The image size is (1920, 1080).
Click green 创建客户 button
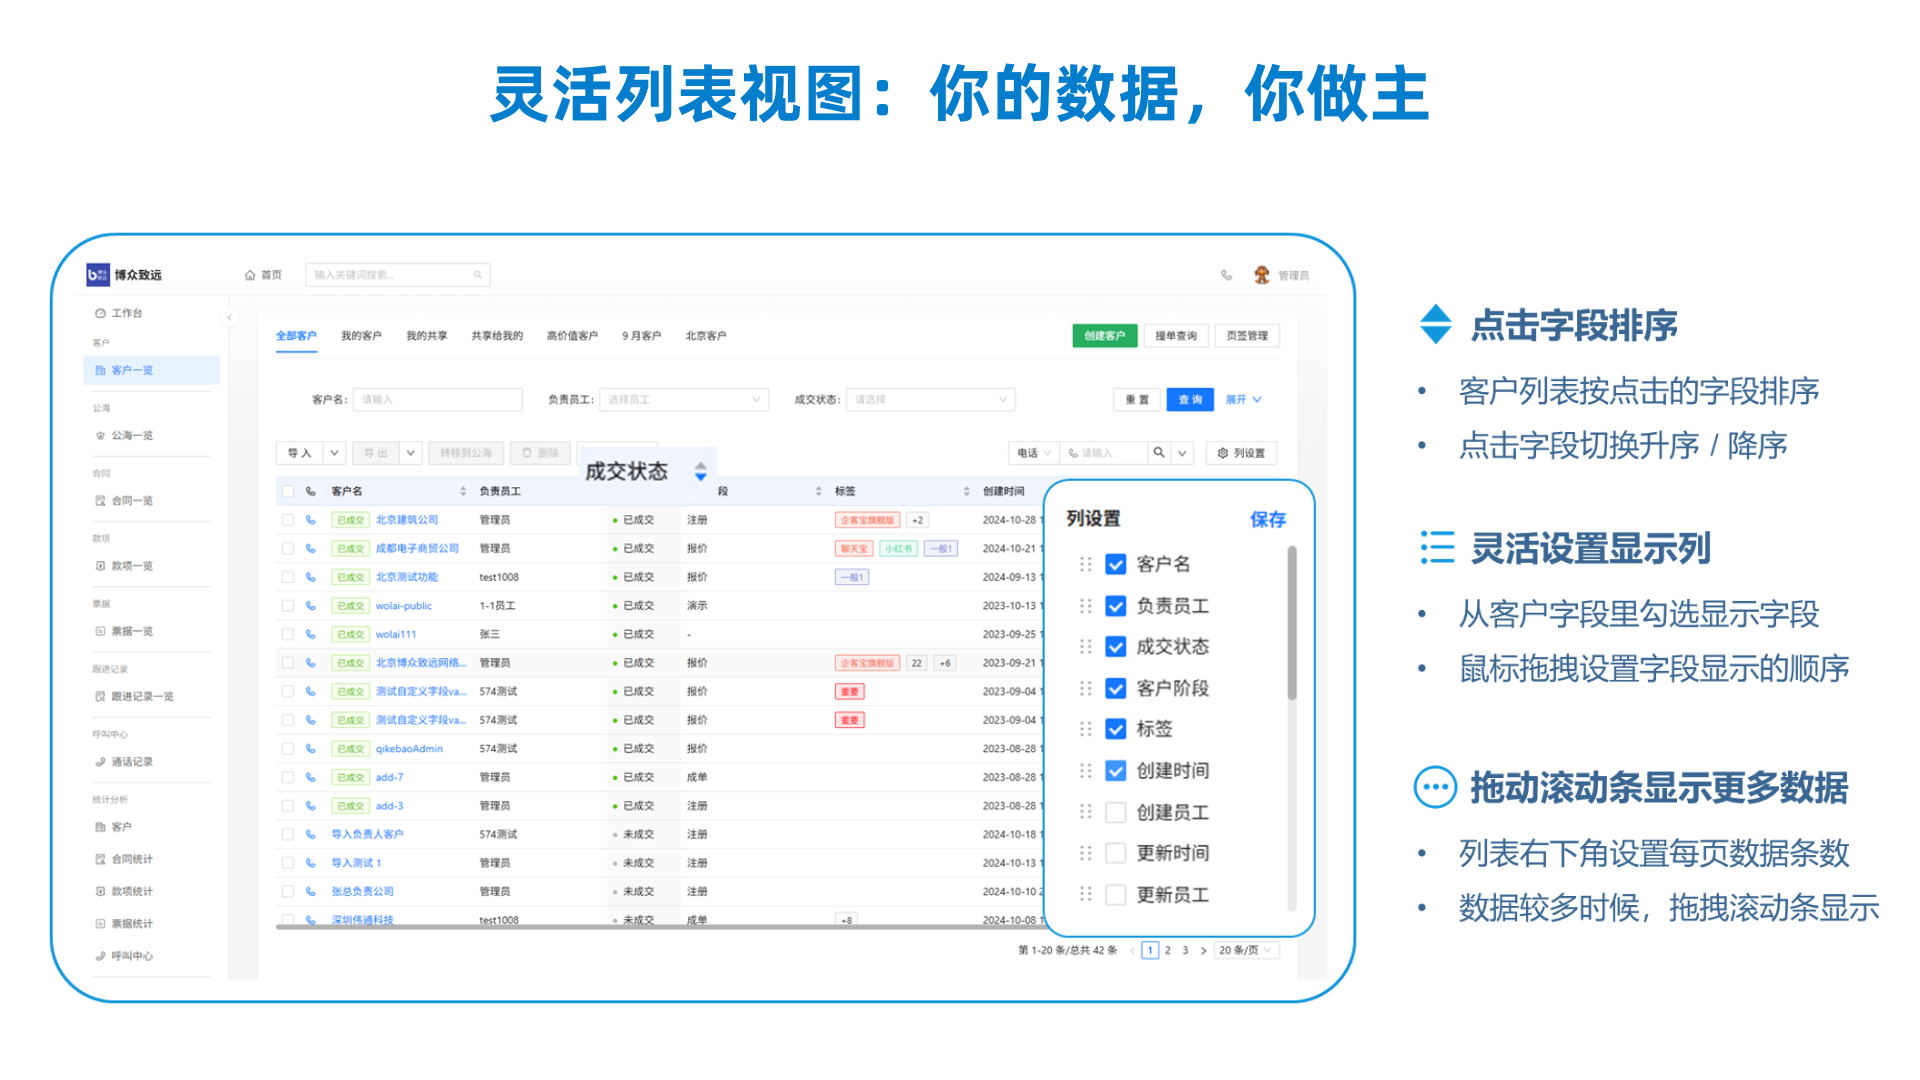[x=1104, y=336]
